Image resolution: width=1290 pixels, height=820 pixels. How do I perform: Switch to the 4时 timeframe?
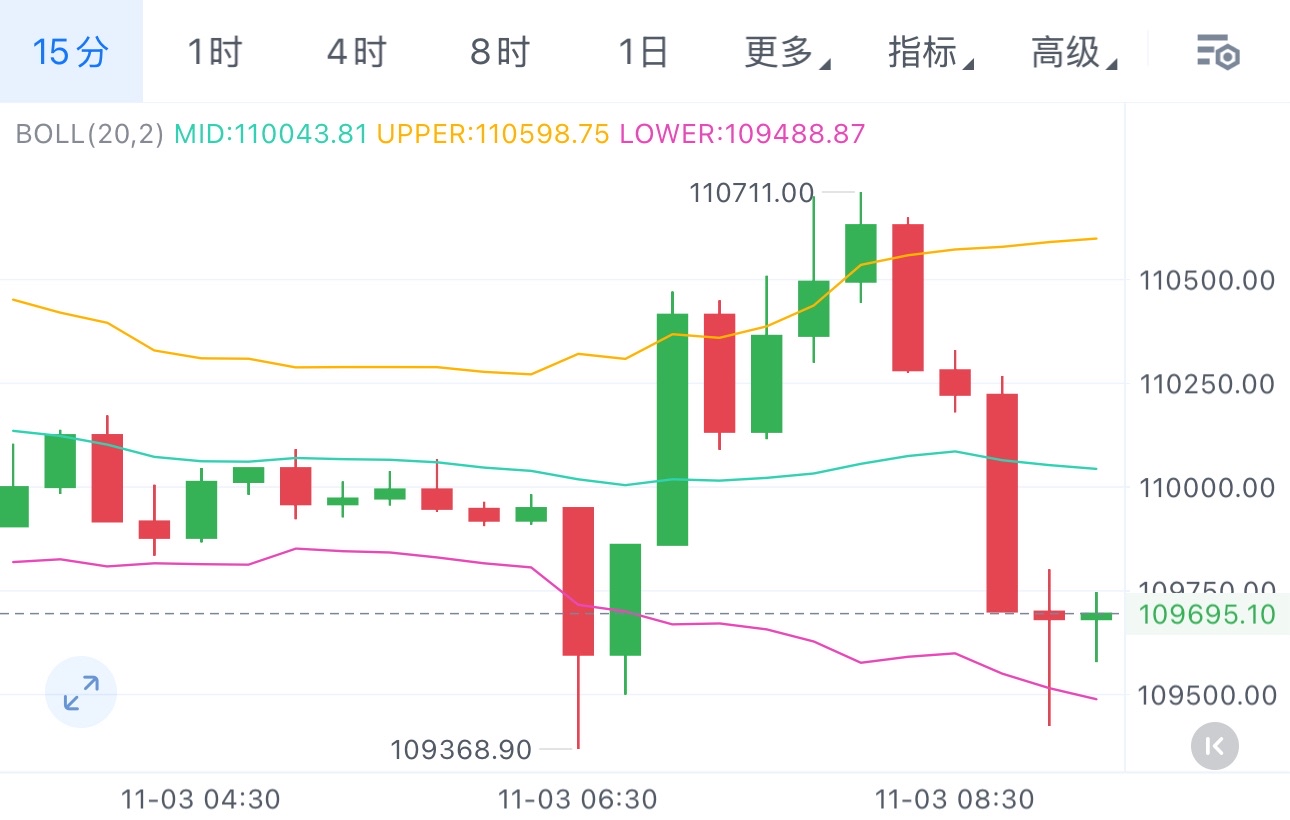coord(356,51)
